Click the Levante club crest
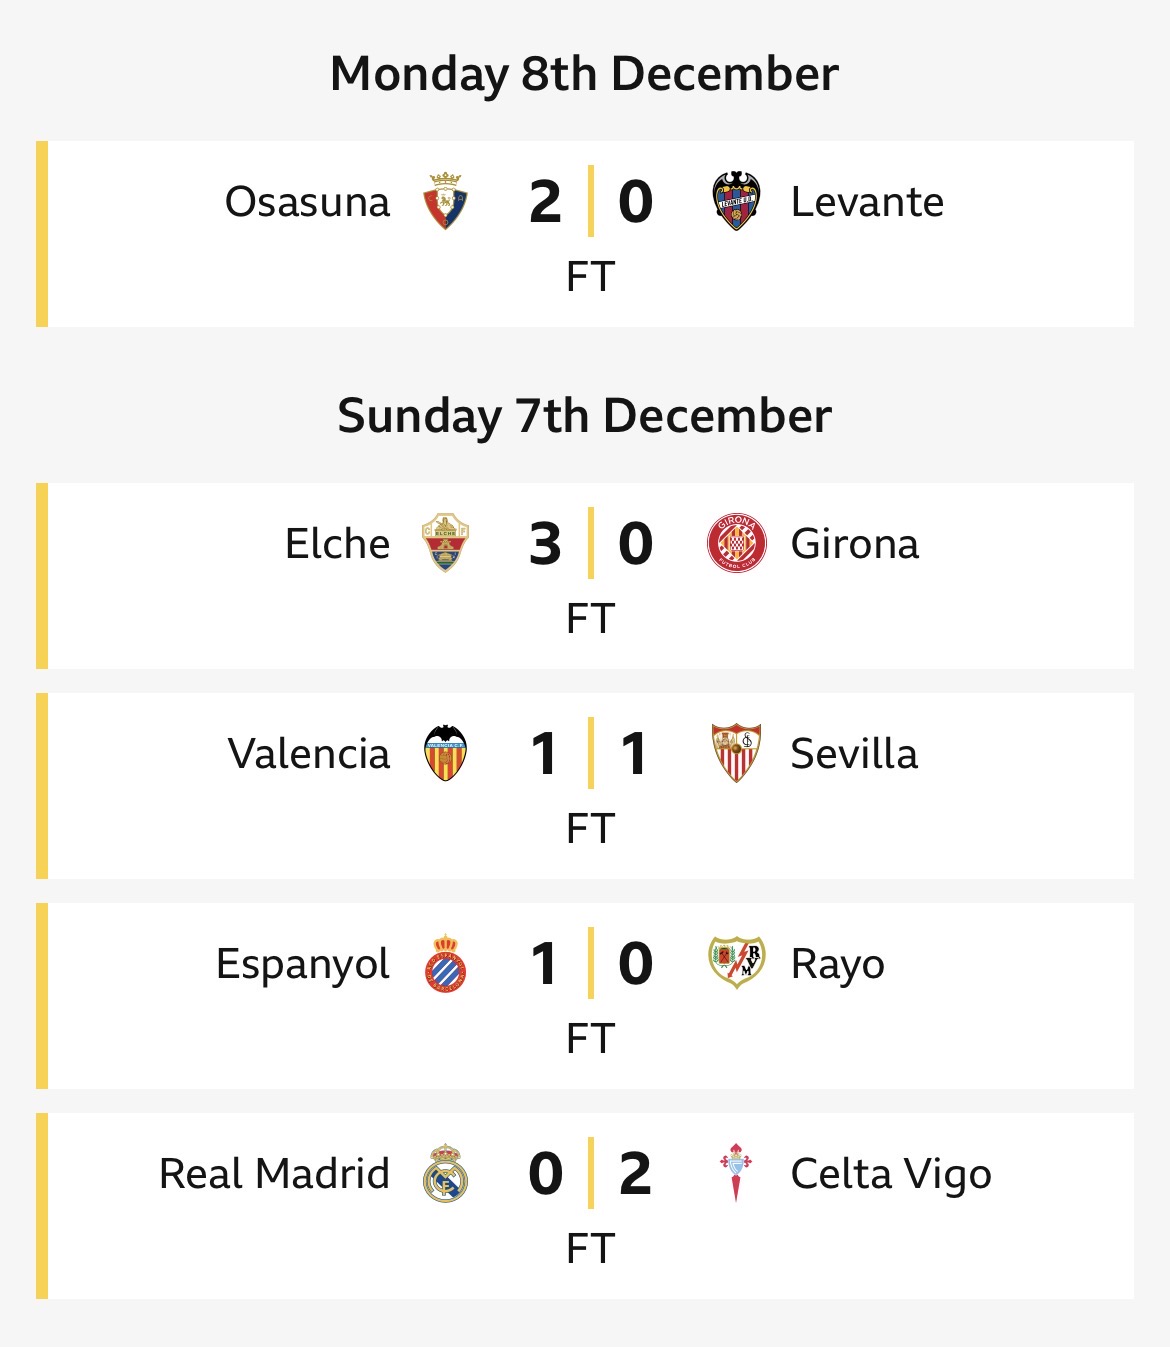 click(736, 201)
